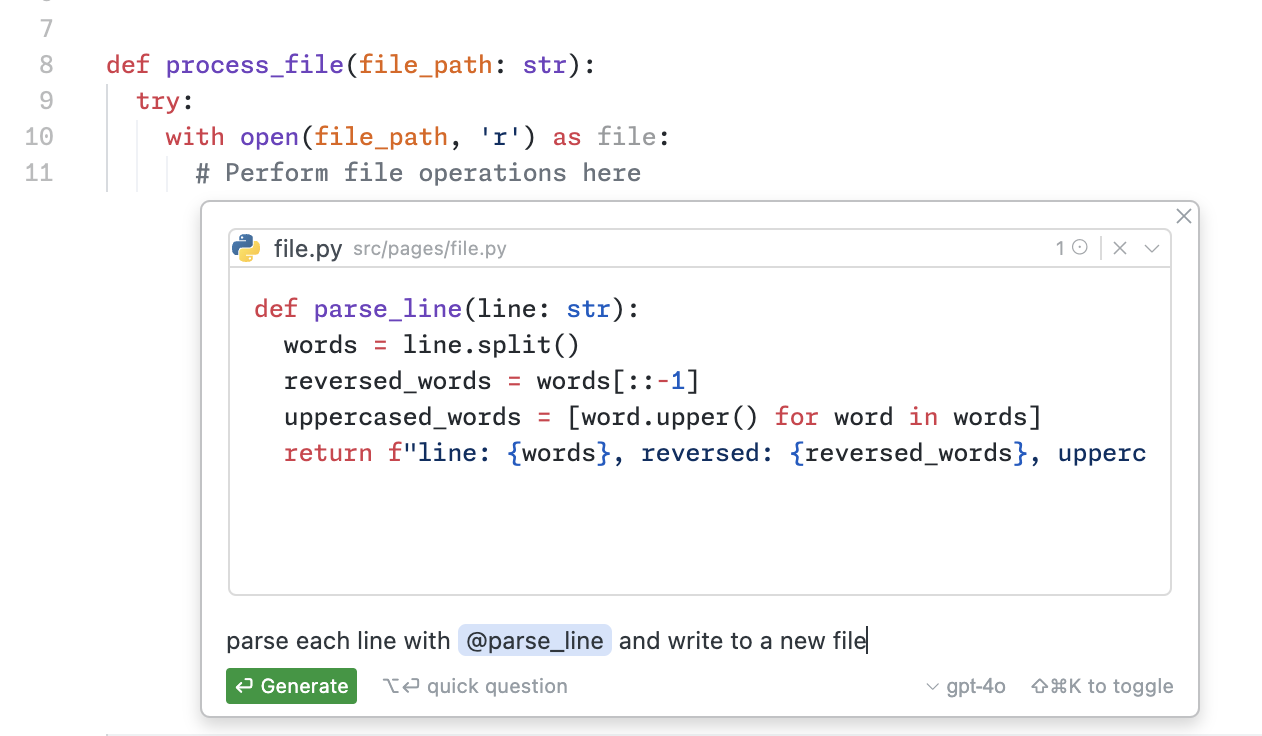Click the 1 reference count indicator
The image size is (1262, 736).
1071,248
